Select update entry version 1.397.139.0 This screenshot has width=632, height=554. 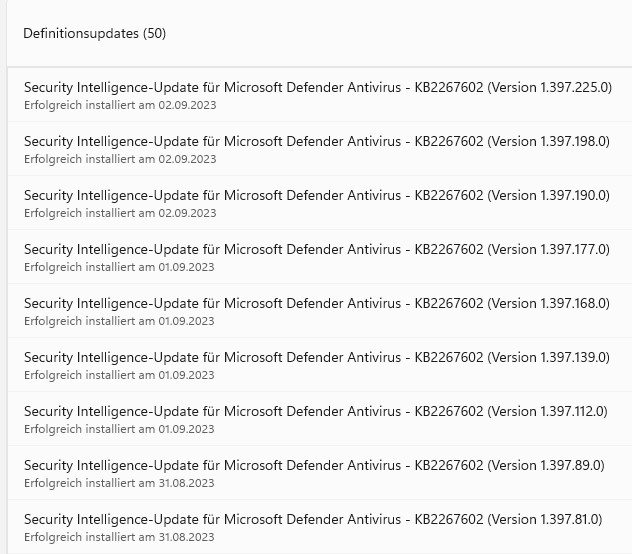(x=317, y=358)
